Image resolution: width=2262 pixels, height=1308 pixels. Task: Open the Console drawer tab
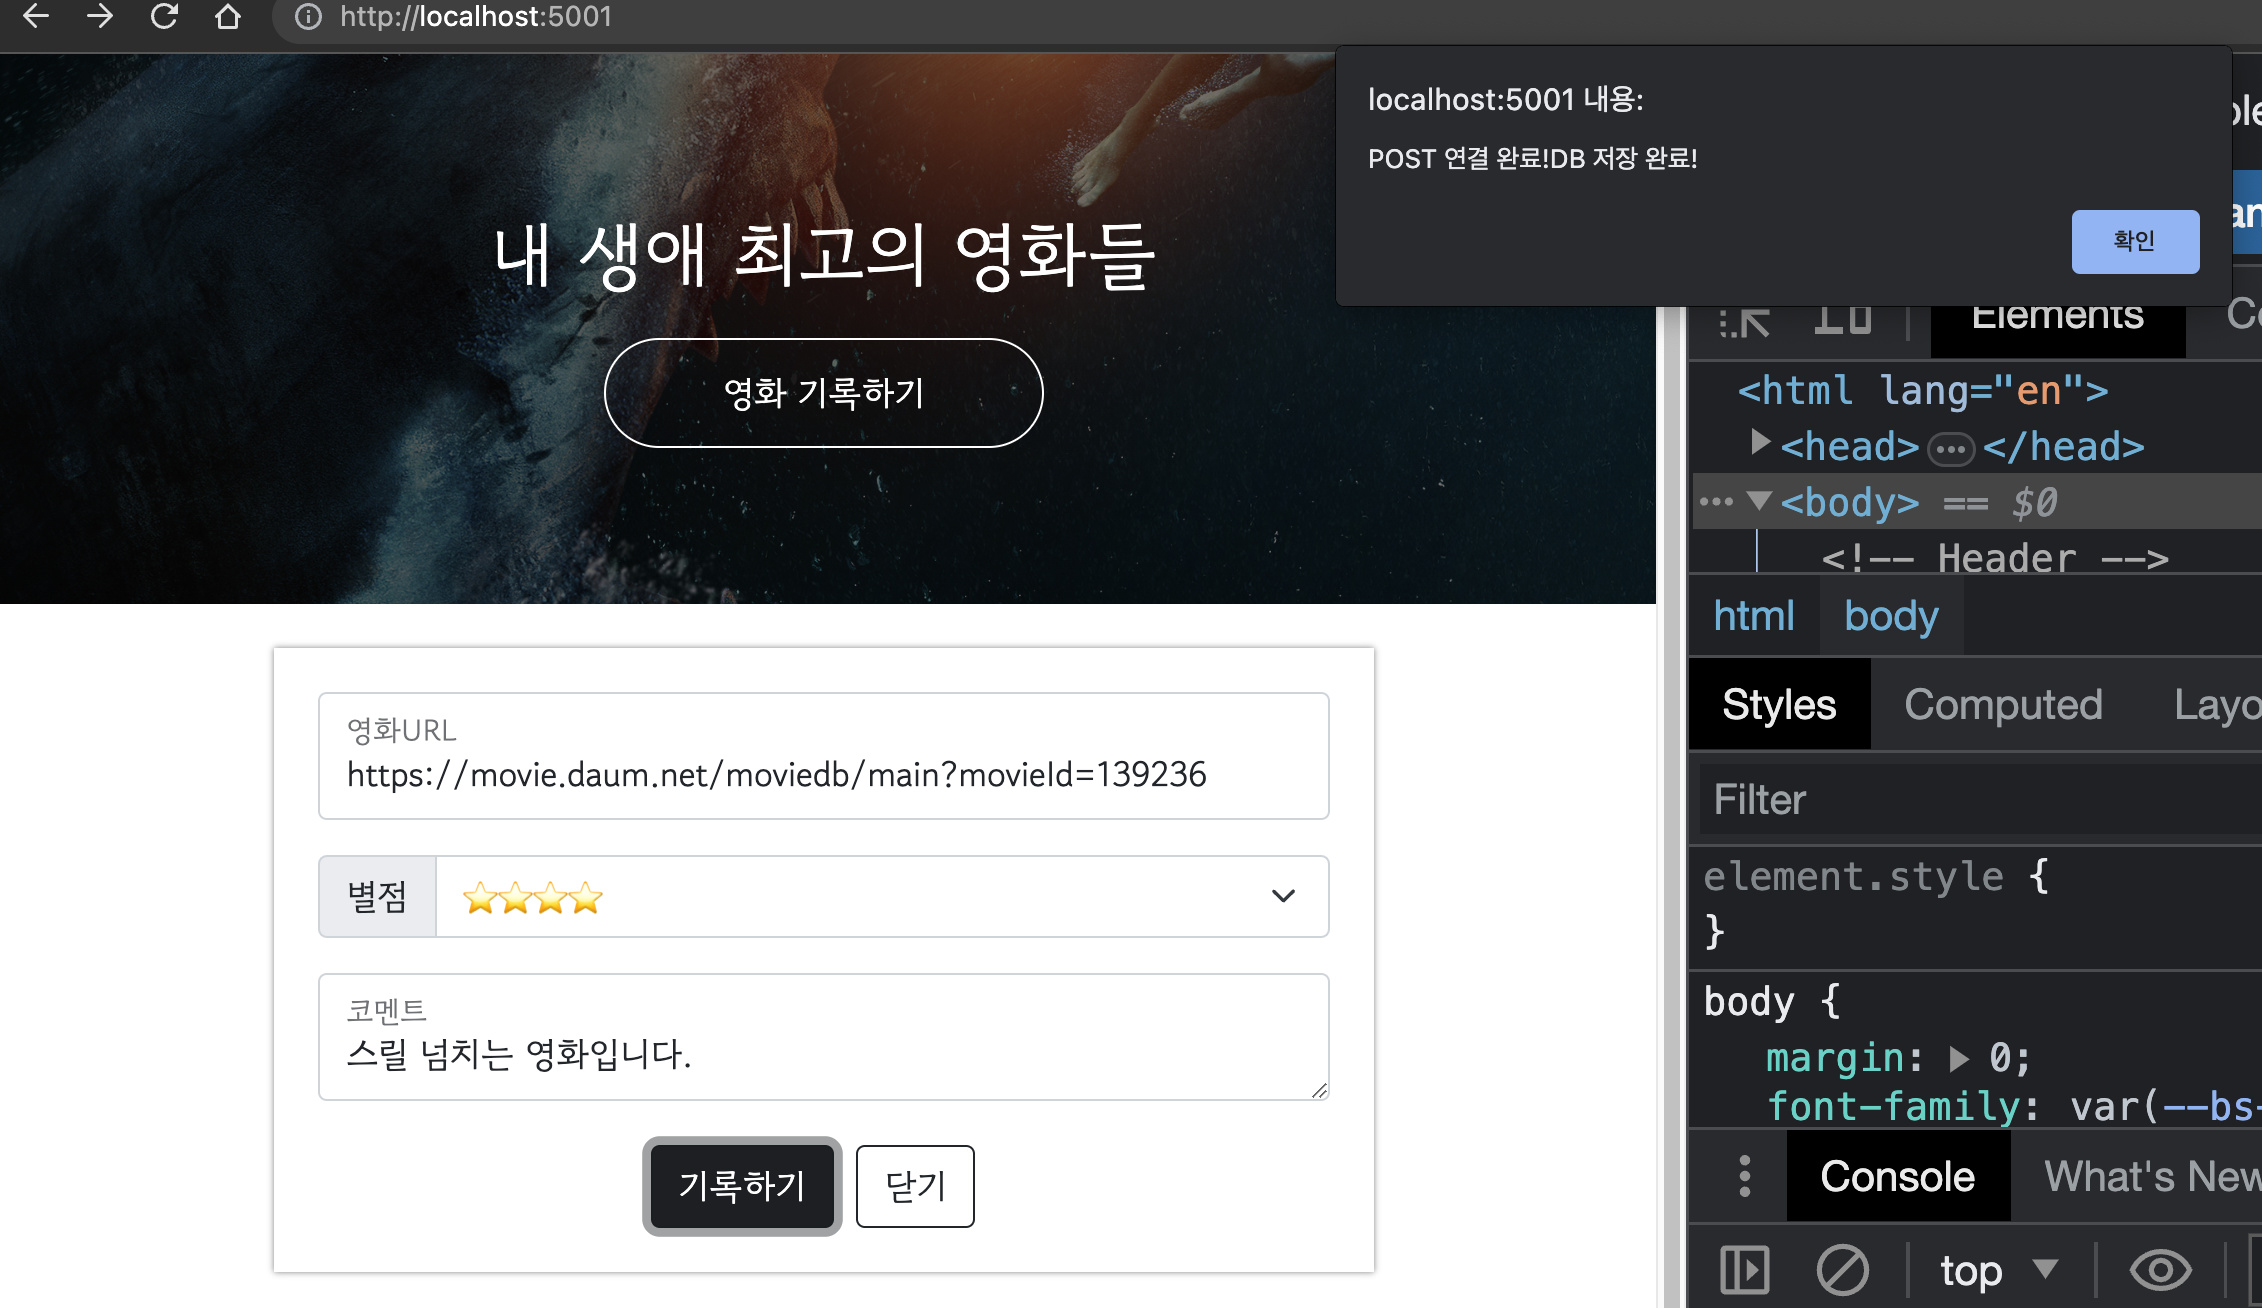(x=1897, y=1176)
